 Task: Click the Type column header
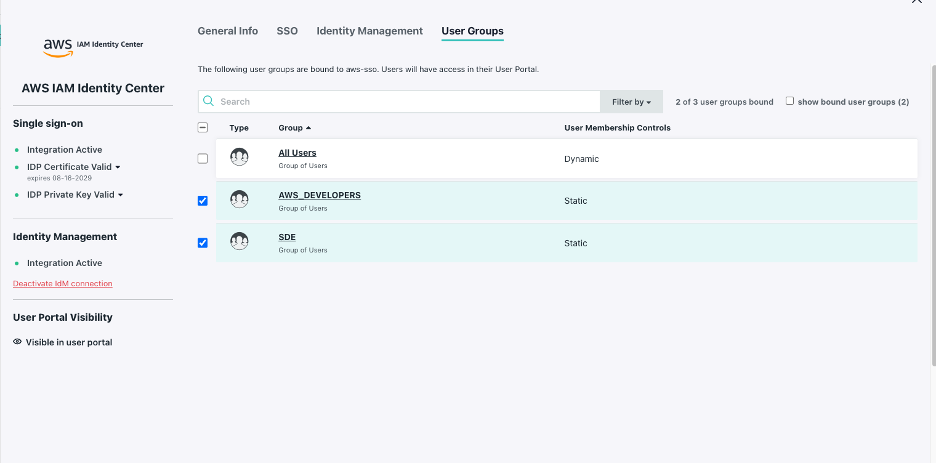(x=239, y=128)
